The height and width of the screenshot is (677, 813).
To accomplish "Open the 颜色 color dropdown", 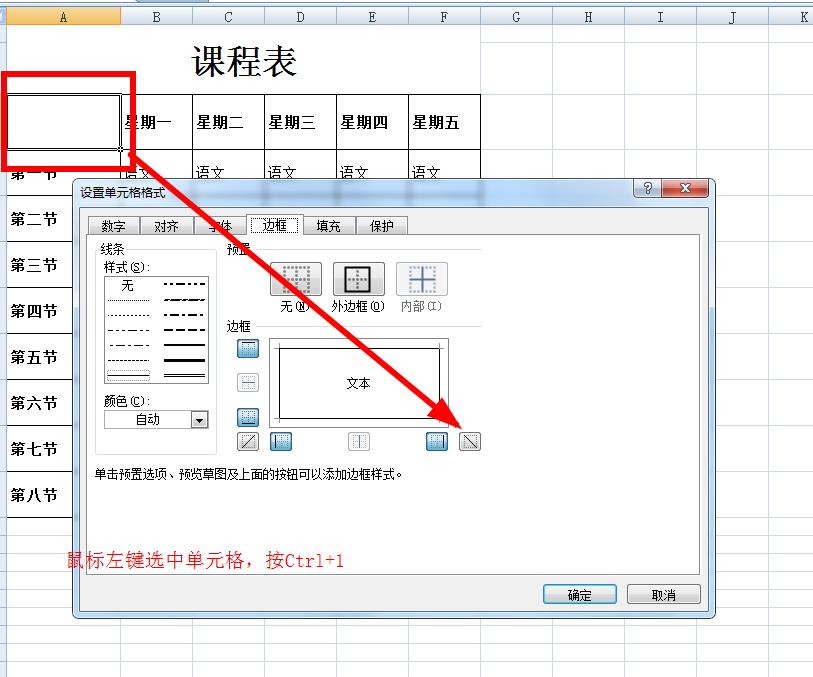I will tap(197, 418).
